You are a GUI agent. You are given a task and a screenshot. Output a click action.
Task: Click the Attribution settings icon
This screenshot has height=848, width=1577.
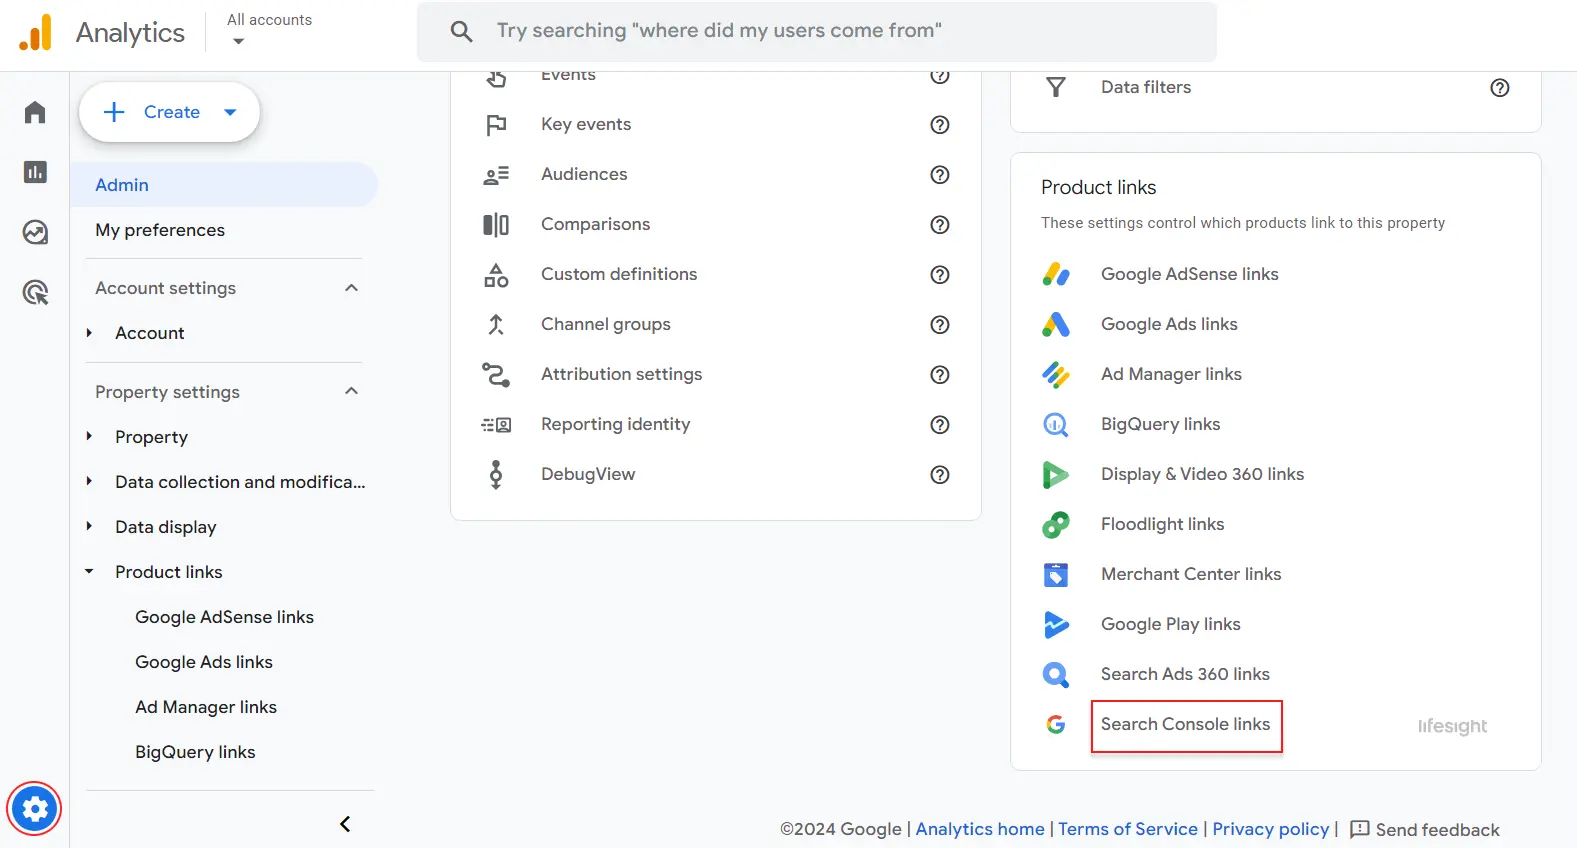[x=496, y=375]
